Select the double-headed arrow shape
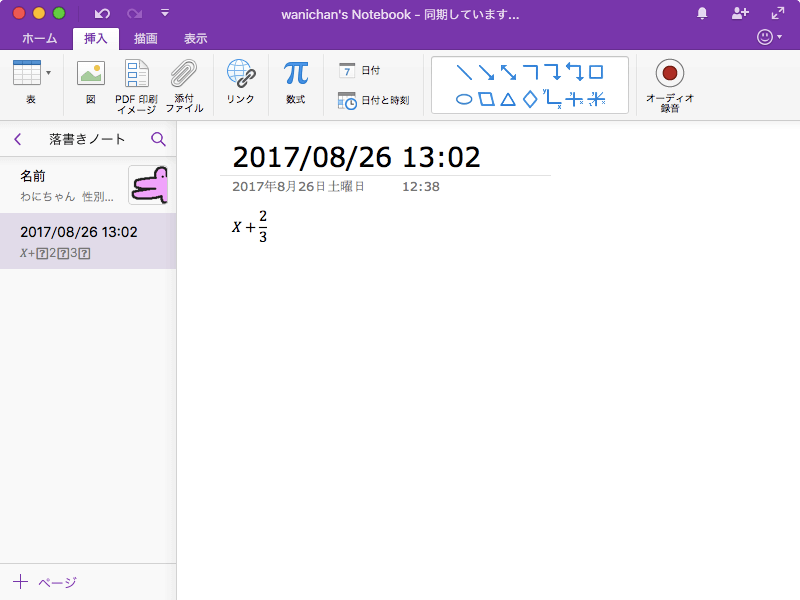Image resolution: width=800 pixels, height=600 pixels. click(x=508, y=72)
